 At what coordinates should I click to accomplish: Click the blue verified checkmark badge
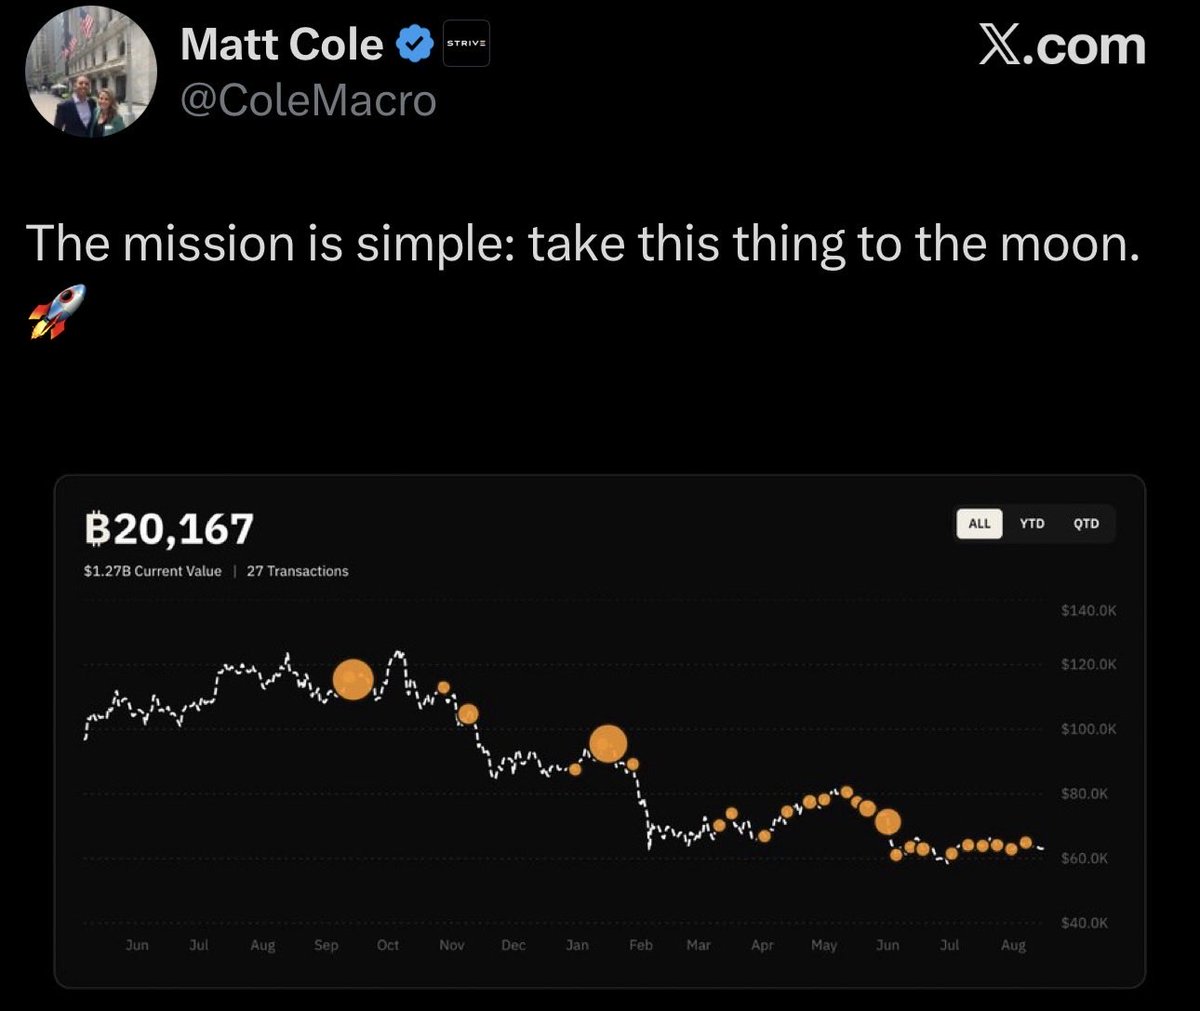click(414, 44)
